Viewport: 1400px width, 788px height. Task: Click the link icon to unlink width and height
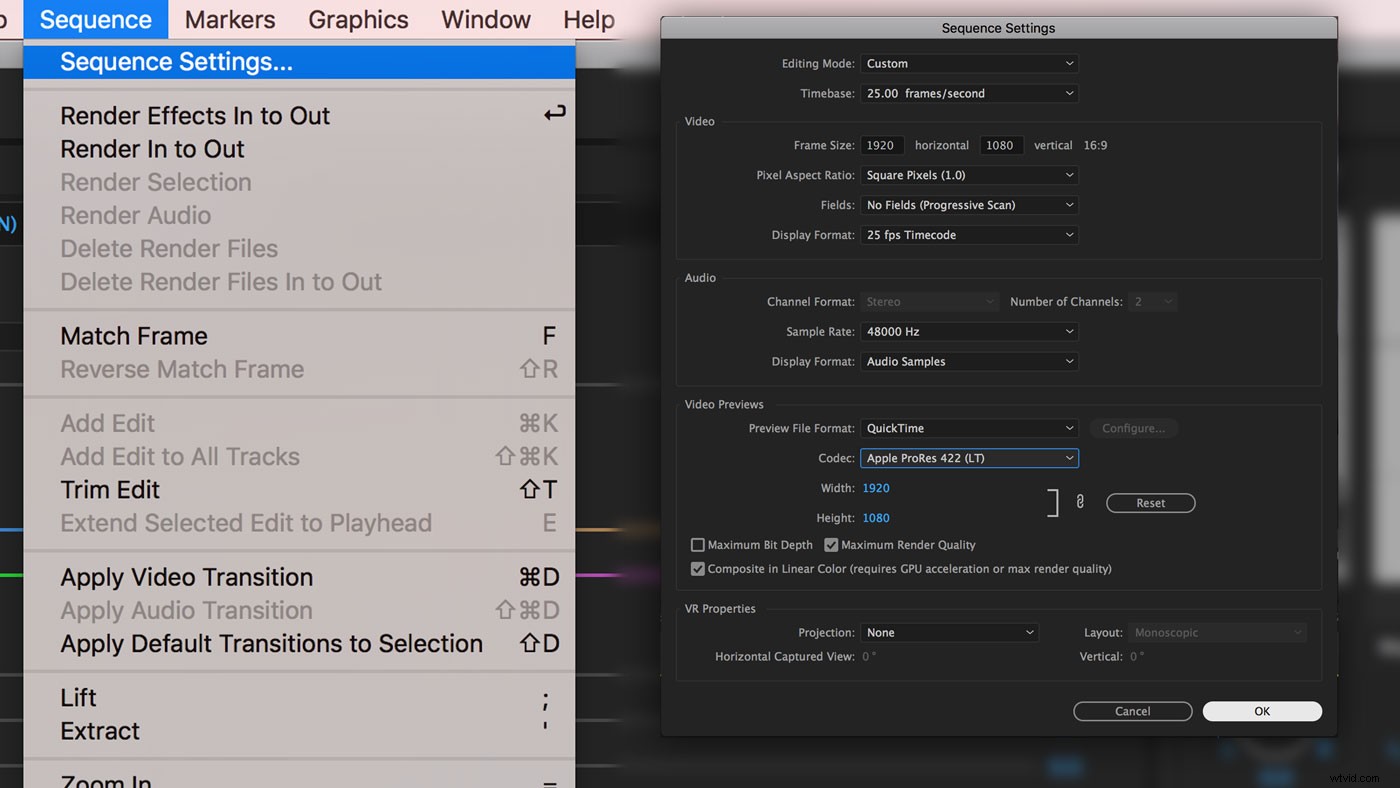(x=1081, y=503)
